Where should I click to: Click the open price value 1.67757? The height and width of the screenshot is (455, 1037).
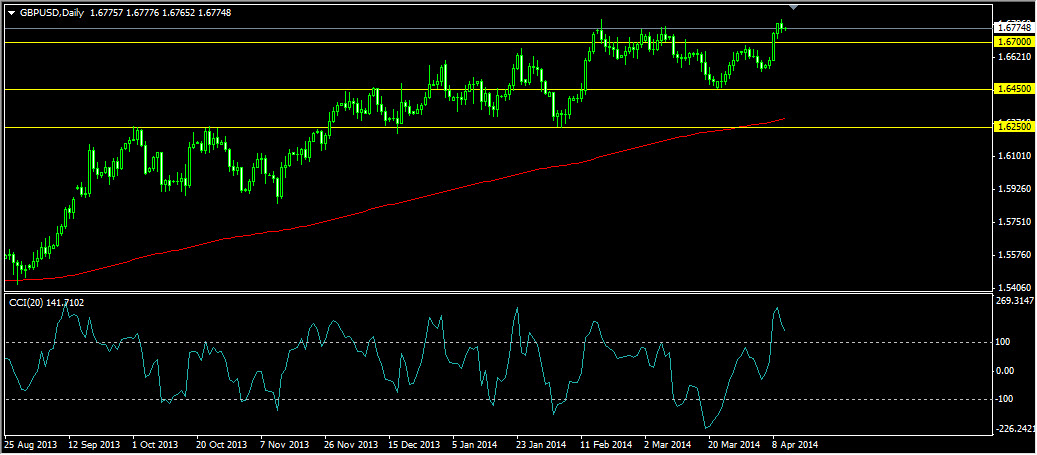[x=104, y=13]
